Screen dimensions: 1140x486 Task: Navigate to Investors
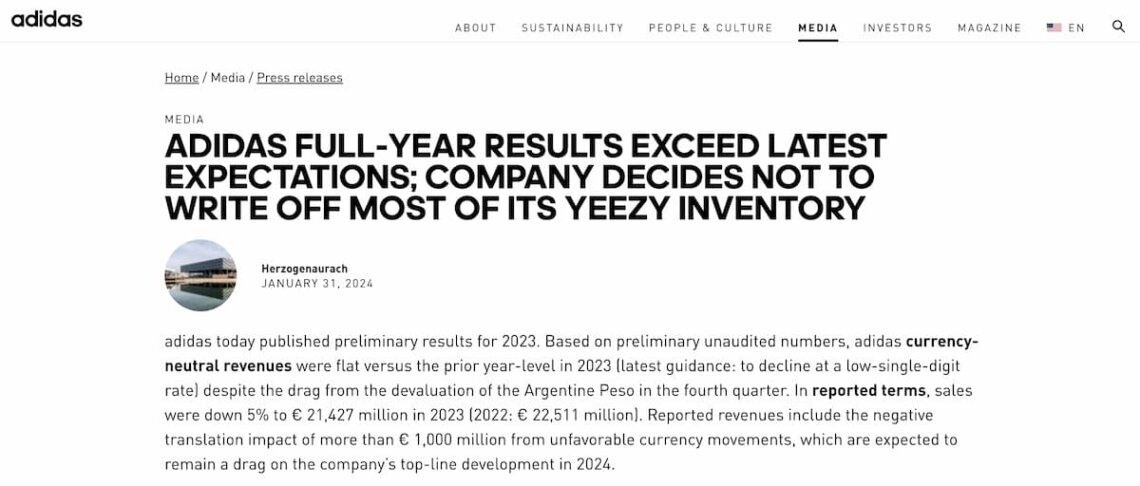click(x=897, y=28)
